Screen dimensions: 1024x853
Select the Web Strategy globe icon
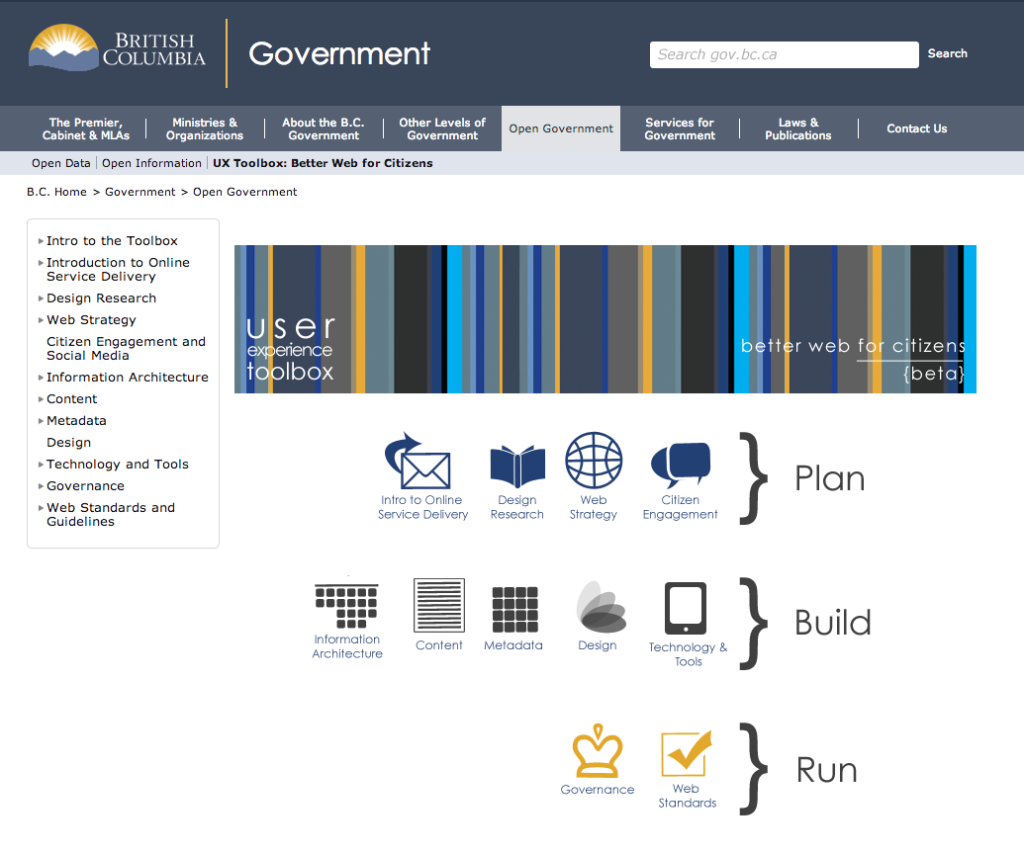593,461
